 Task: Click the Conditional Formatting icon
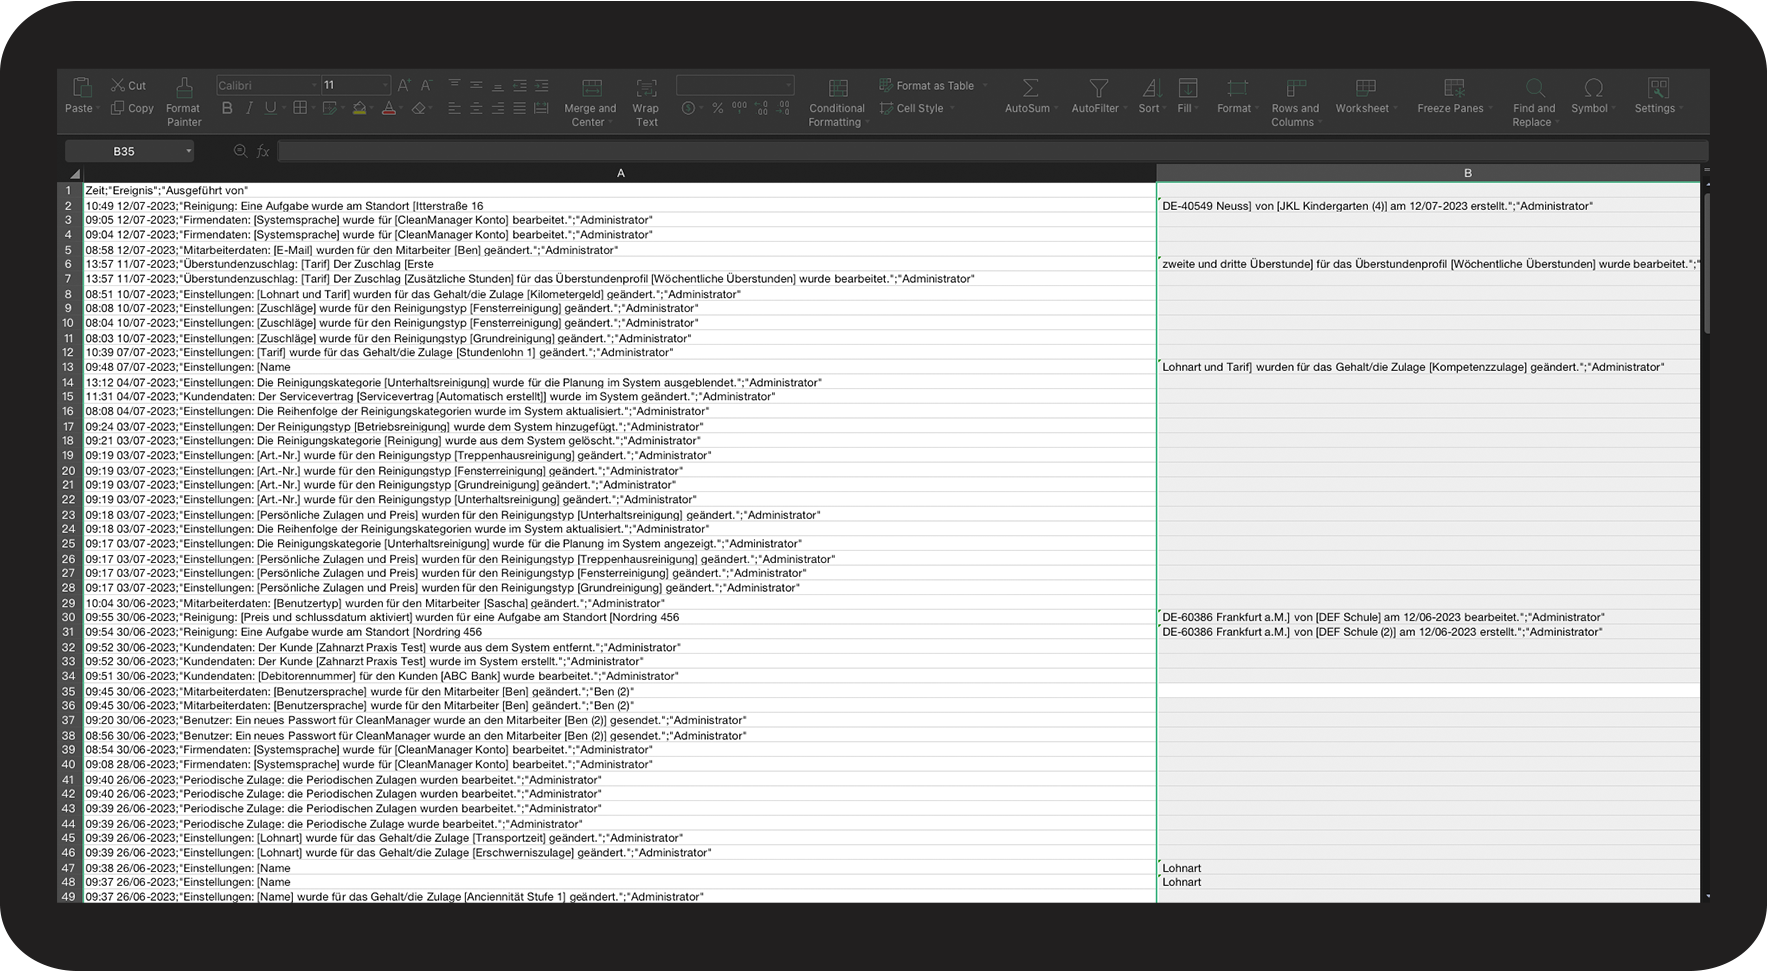click(838, 88)
